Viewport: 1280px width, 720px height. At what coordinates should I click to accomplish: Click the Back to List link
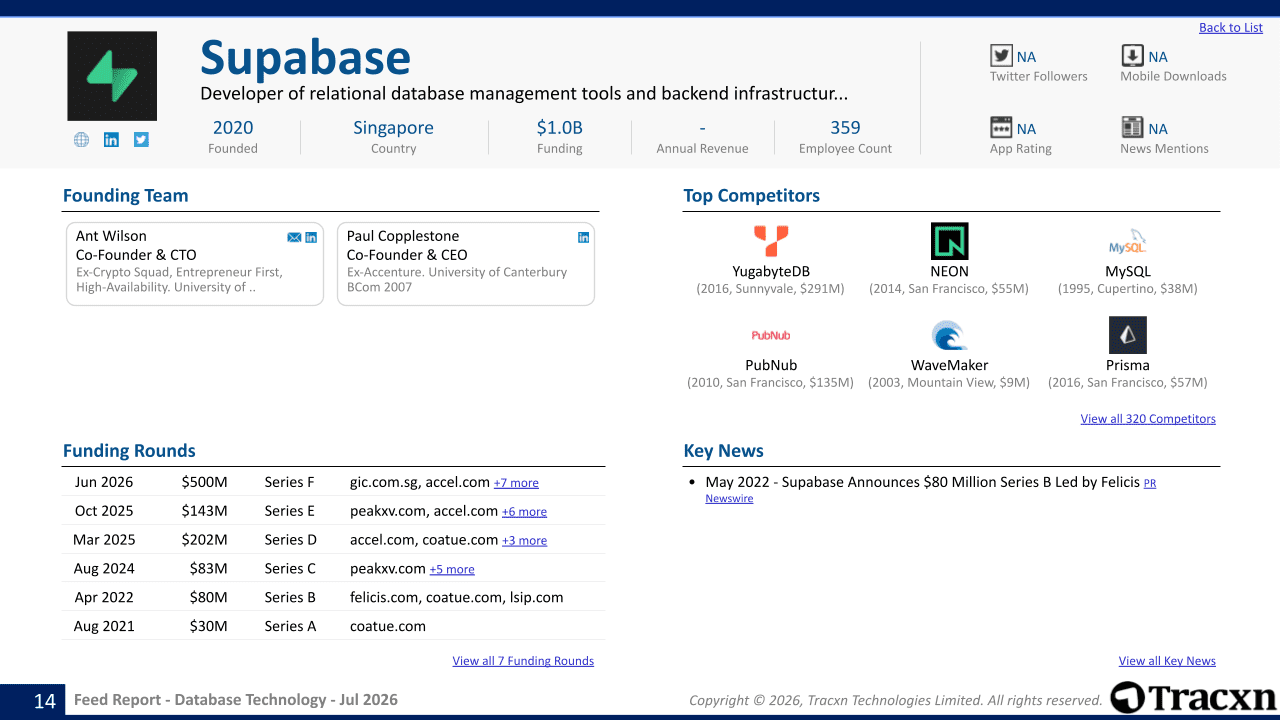[1231, 27]
